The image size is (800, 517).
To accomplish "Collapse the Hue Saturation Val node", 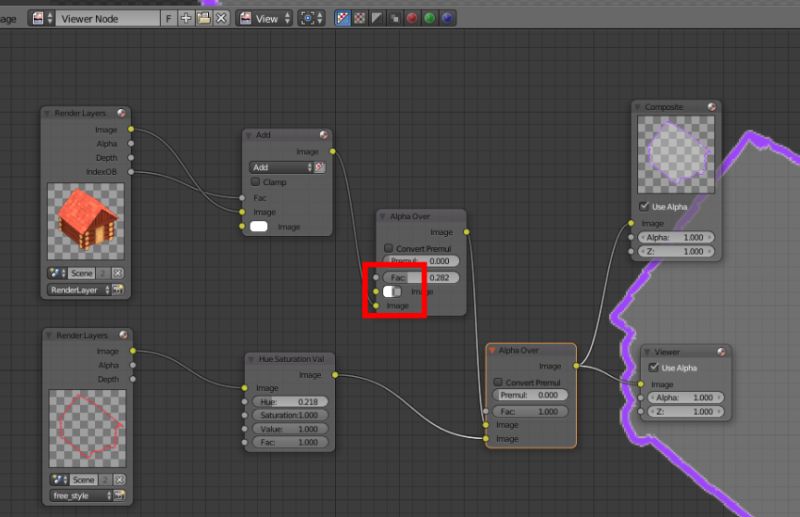I will pos(252,359).
